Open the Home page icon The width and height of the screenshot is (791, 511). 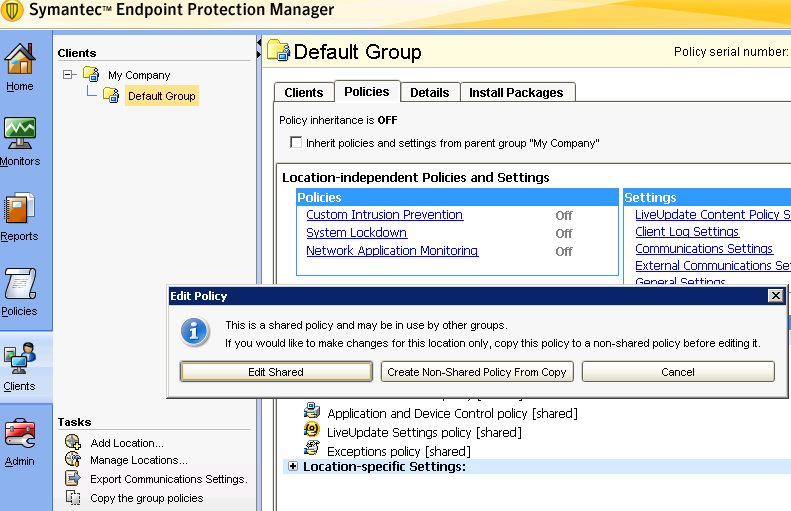(20, 59)
